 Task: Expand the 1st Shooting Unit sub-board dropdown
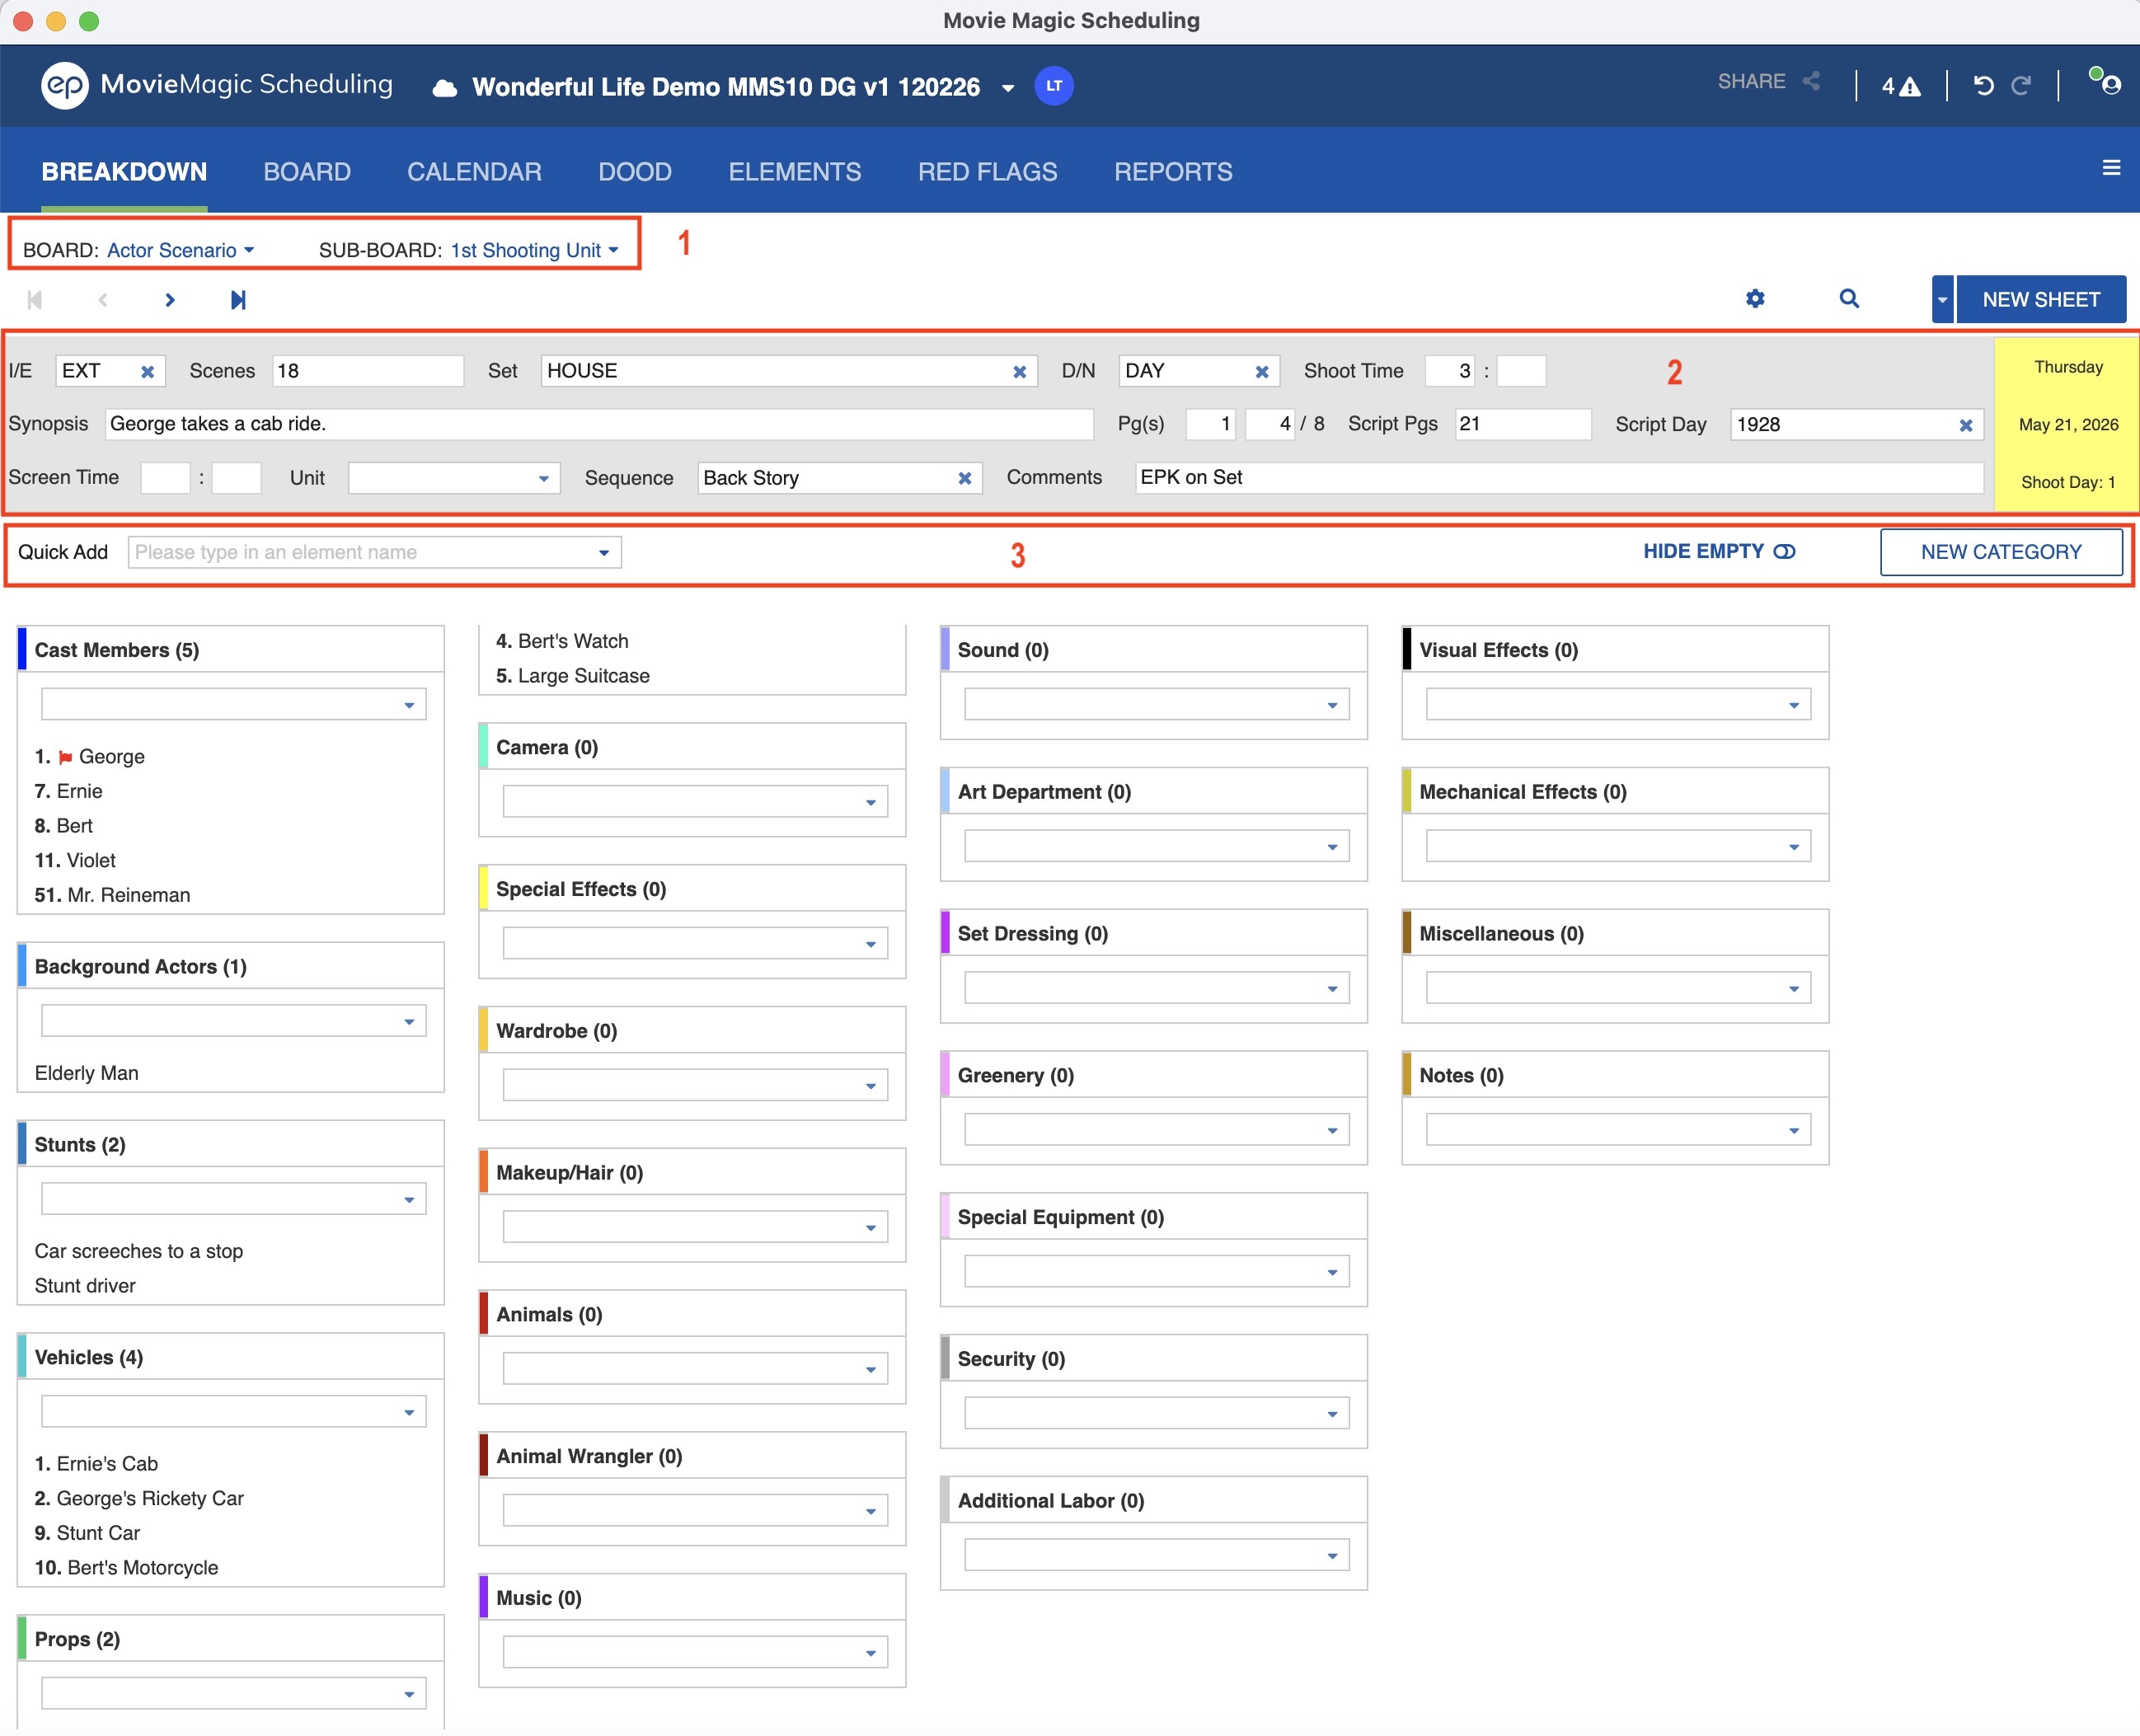(534, 250)
